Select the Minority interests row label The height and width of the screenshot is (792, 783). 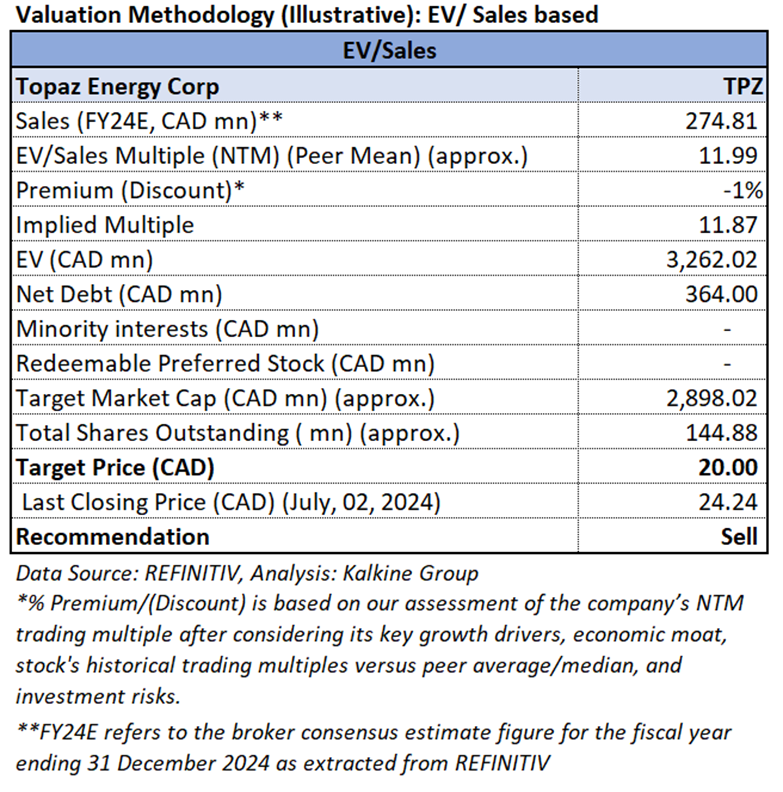tap(167, 329)
